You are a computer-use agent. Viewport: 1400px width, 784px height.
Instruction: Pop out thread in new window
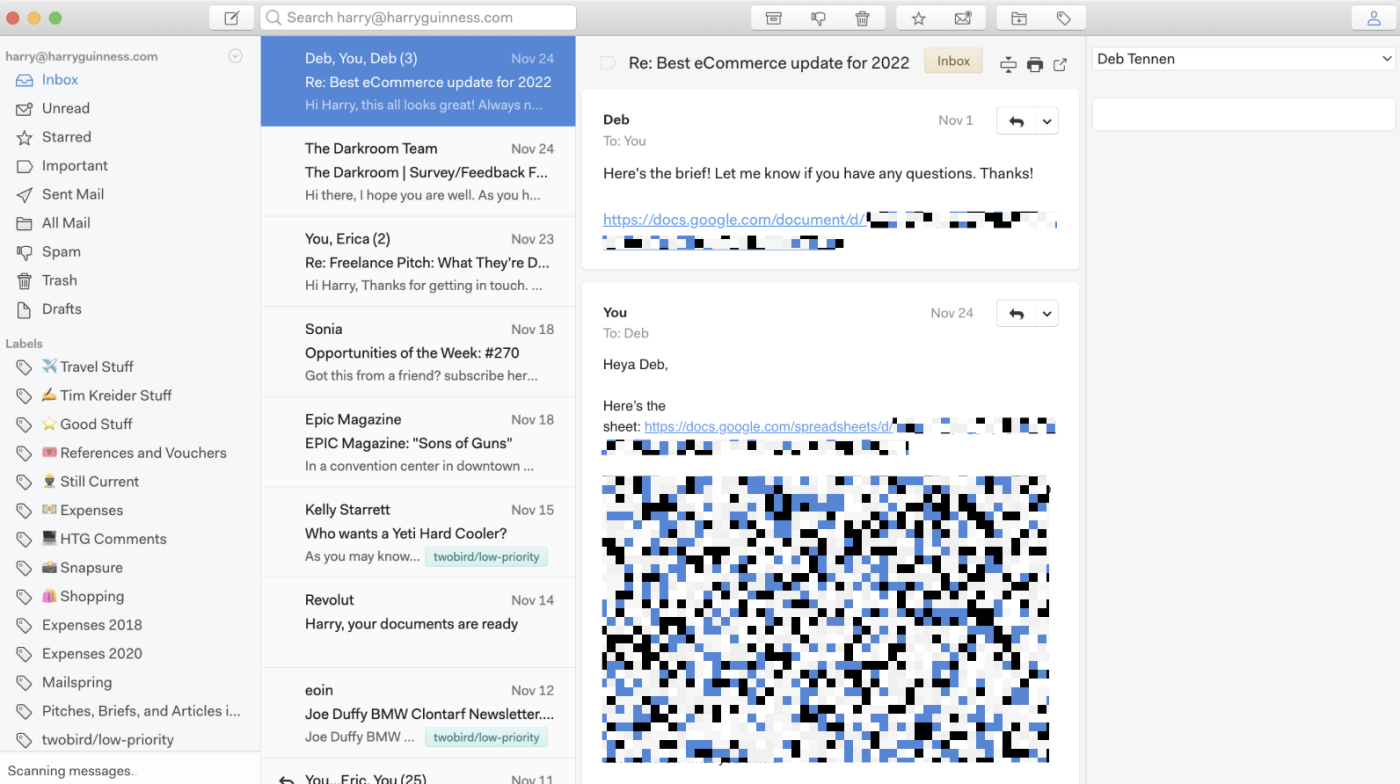point(1060,64)
